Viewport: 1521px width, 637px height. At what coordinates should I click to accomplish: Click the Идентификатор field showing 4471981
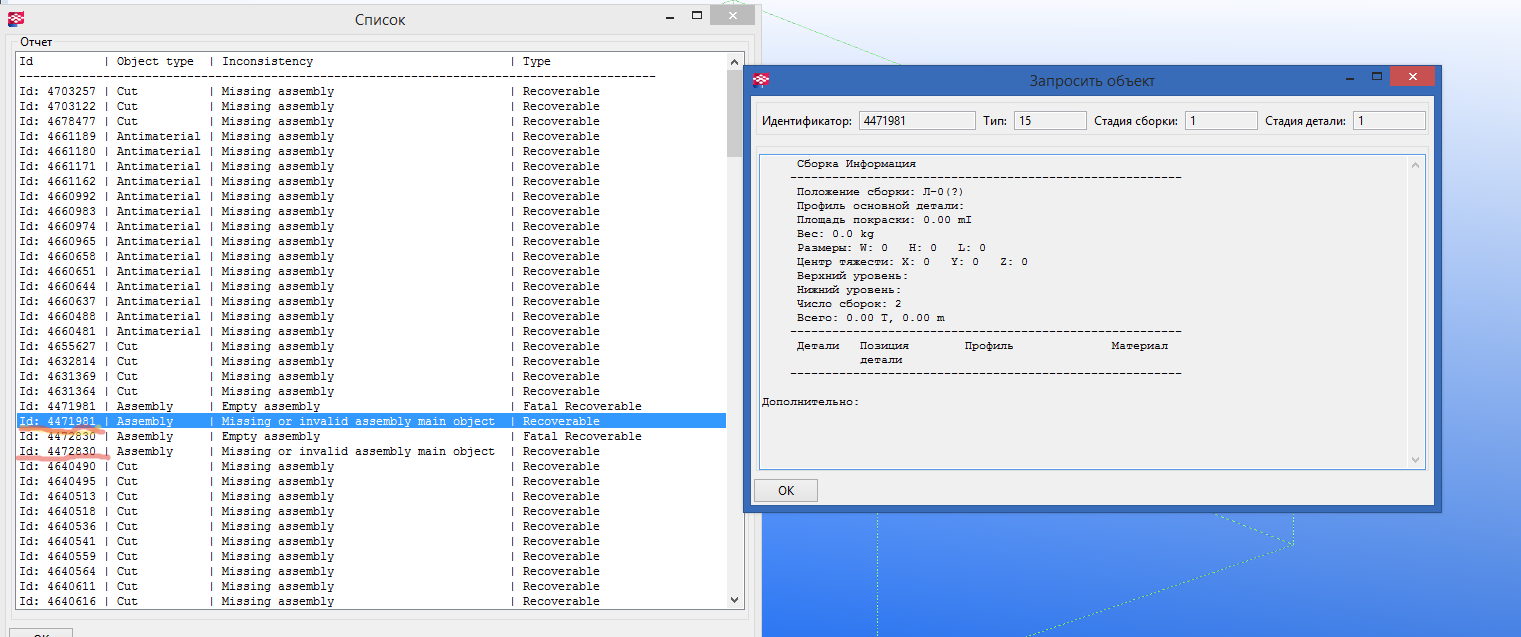[x=916, y=121]
